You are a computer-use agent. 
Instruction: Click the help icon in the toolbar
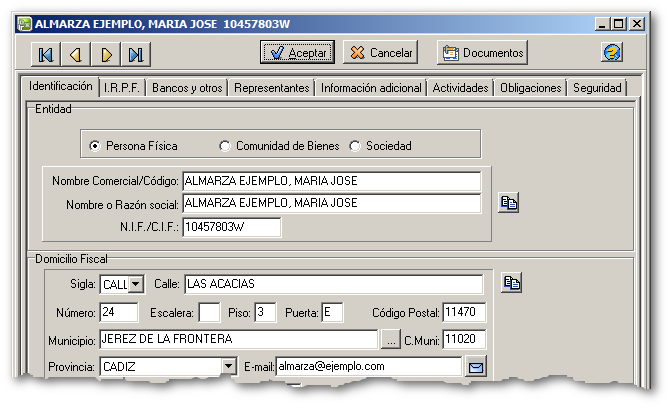(x=612, y=52)
